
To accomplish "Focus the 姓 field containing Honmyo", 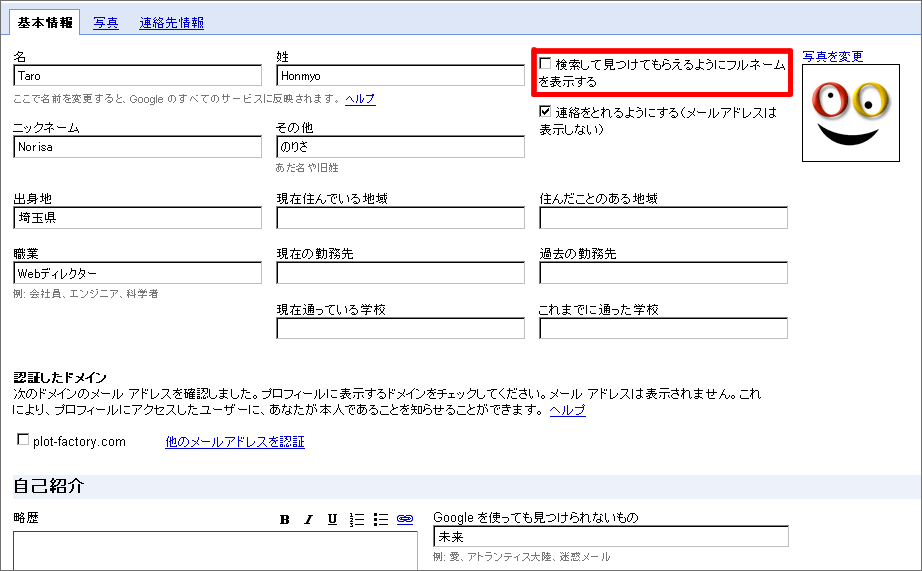I will pos(400,76).
